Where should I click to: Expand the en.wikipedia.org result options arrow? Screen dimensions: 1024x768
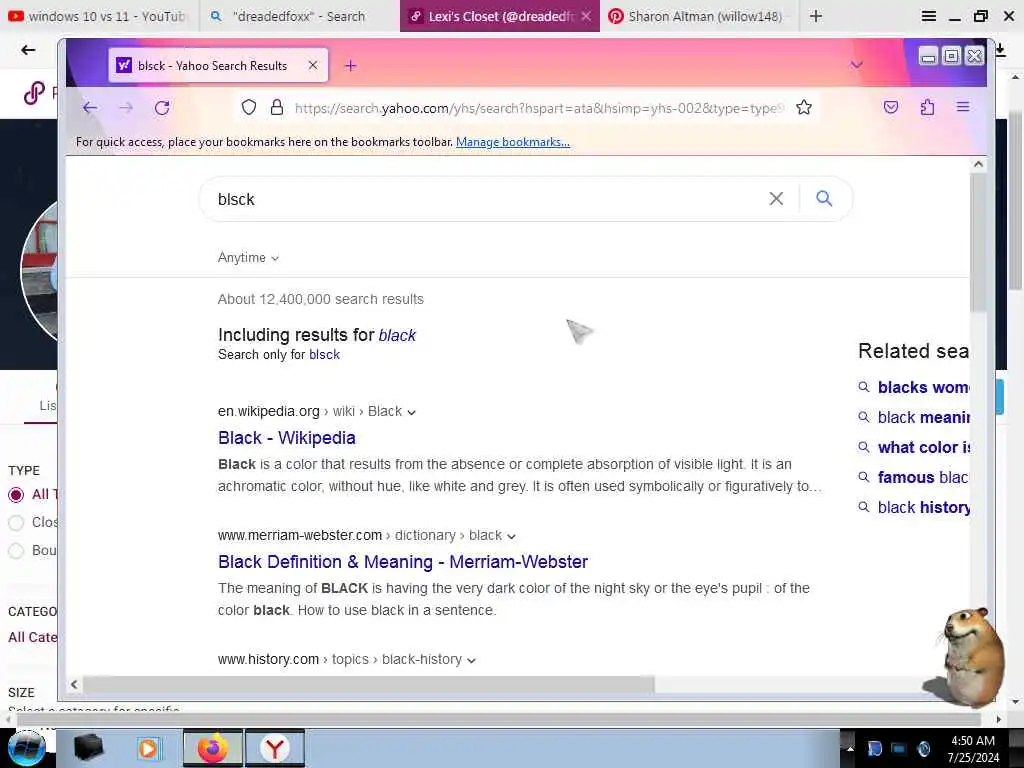411,412
